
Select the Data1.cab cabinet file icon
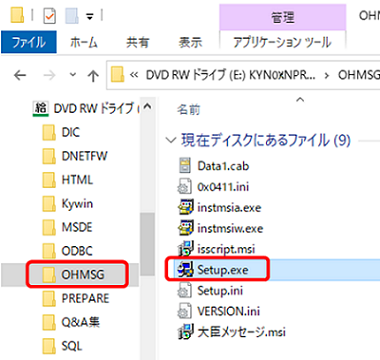pyautogui.click(x=185, y=166)
